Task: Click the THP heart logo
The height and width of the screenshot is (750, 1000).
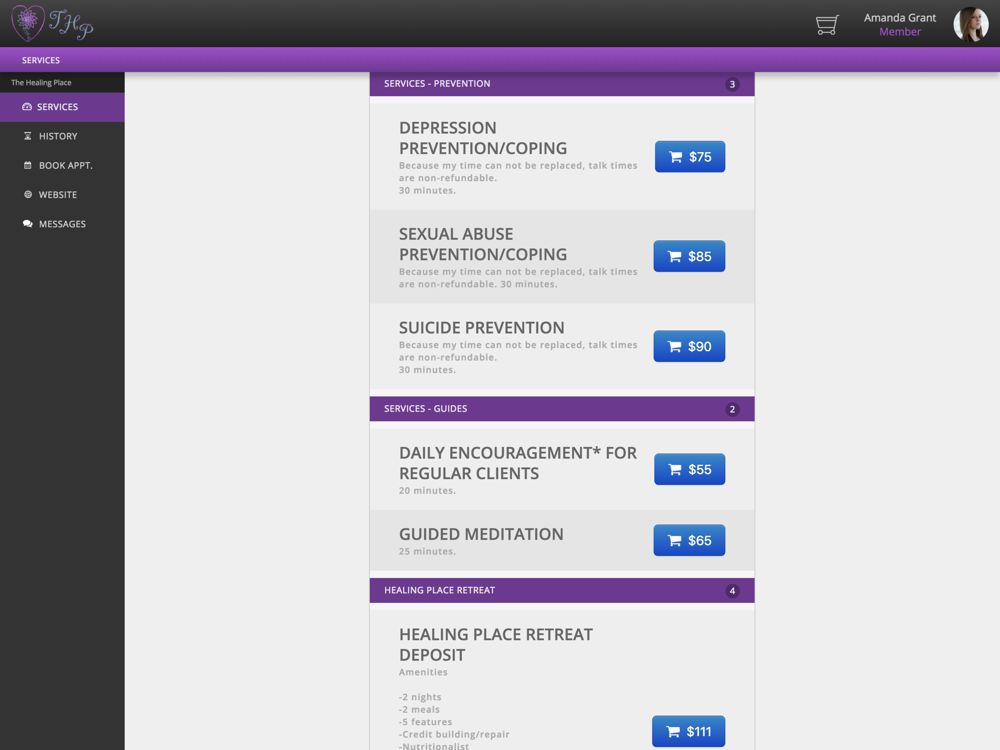Action: (52, 23)
